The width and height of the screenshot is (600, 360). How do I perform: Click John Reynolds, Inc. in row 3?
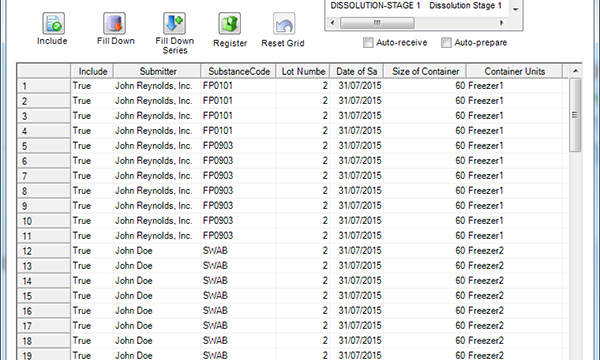(x=157, y=116)
